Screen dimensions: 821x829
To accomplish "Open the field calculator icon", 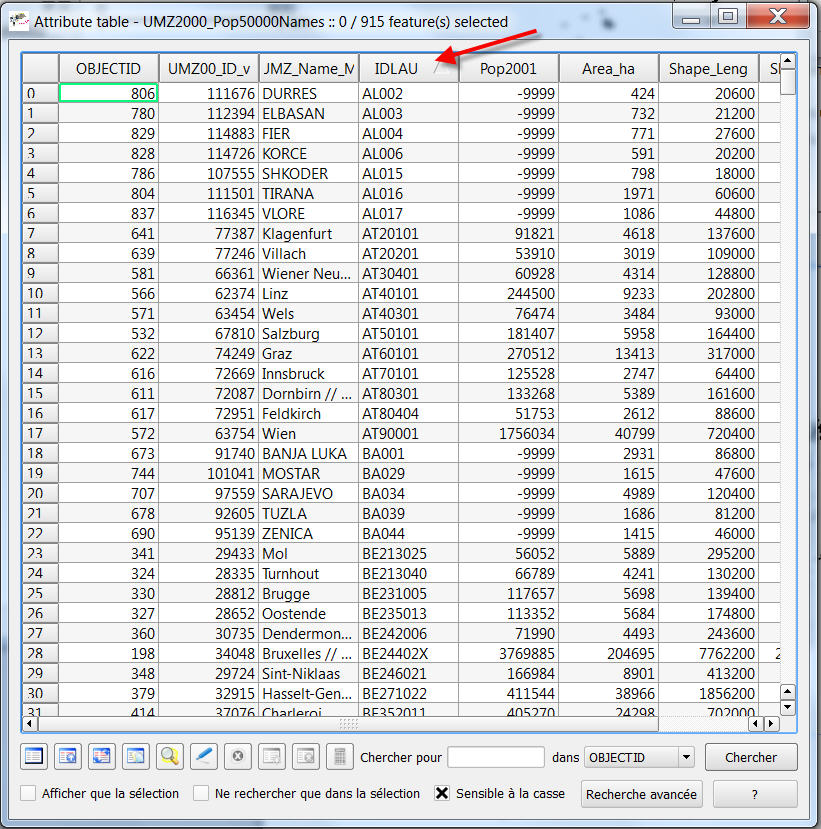I will (340, 757).
